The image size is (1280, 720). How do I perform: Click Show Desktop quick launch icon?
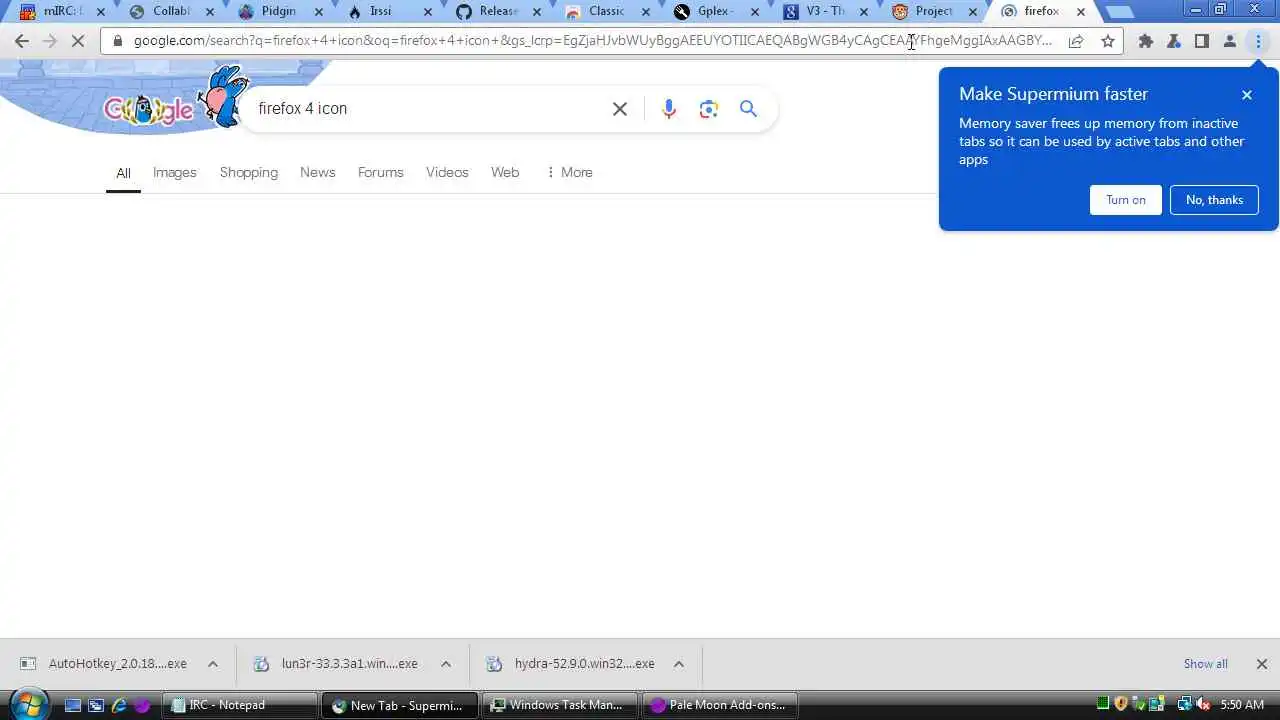pyautogui.click(x=73, y=705)
